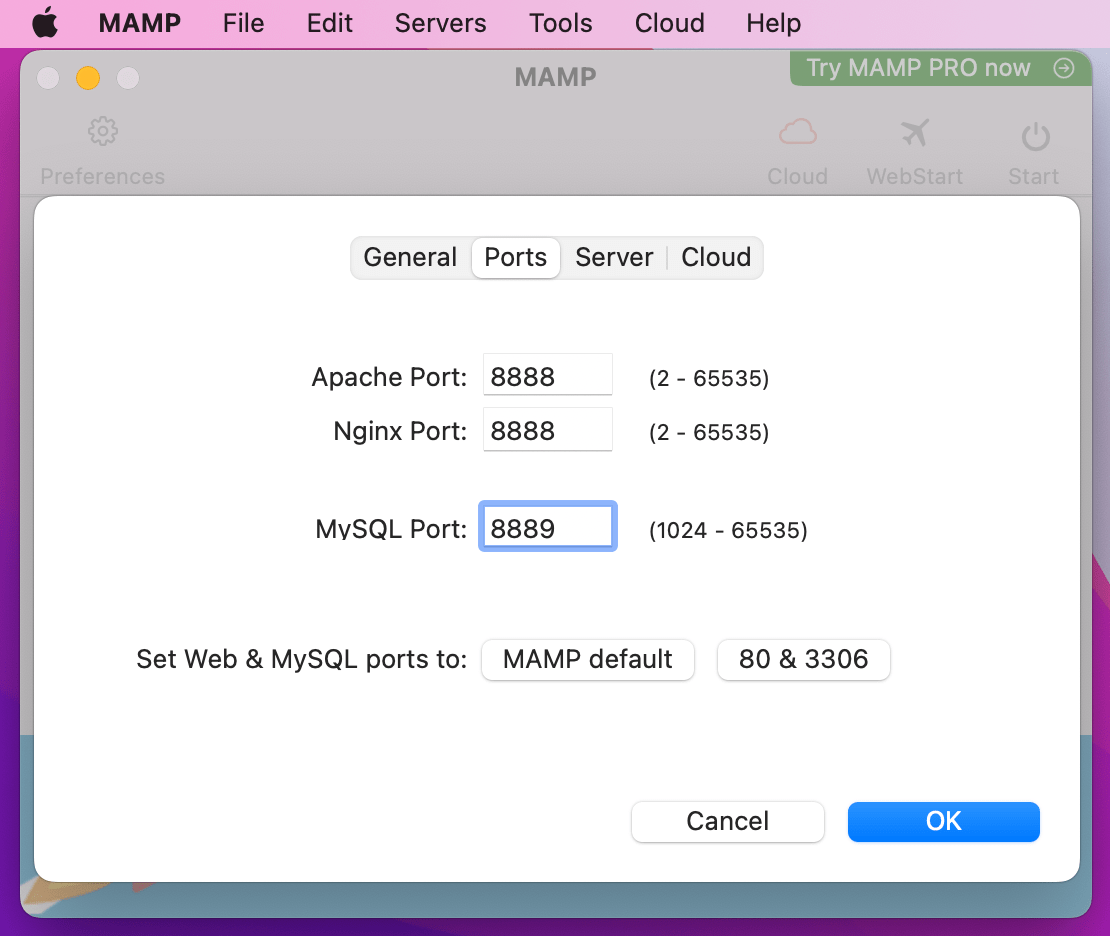Screen dimensions: 1110x936
Task: Open the MAMP application menu
Action: (138, 22)
